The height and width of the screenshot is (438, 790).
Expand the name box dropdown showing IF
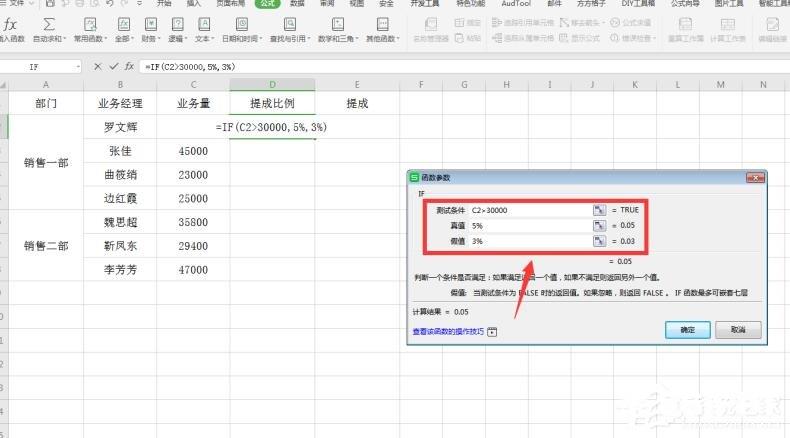click(x=78, y=67)
